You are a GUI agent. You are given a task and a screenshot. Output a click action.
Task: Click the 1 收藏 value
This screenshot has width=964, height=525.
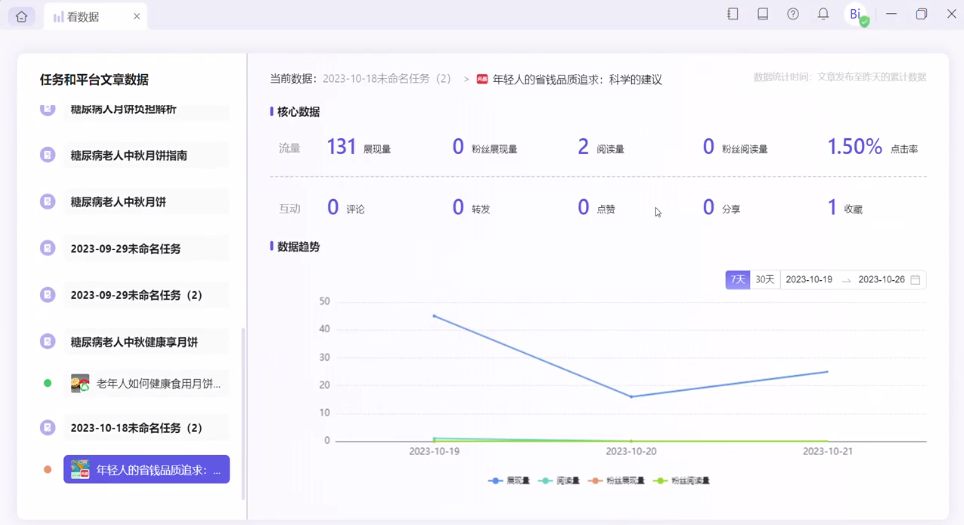click(x=832, y=207)
